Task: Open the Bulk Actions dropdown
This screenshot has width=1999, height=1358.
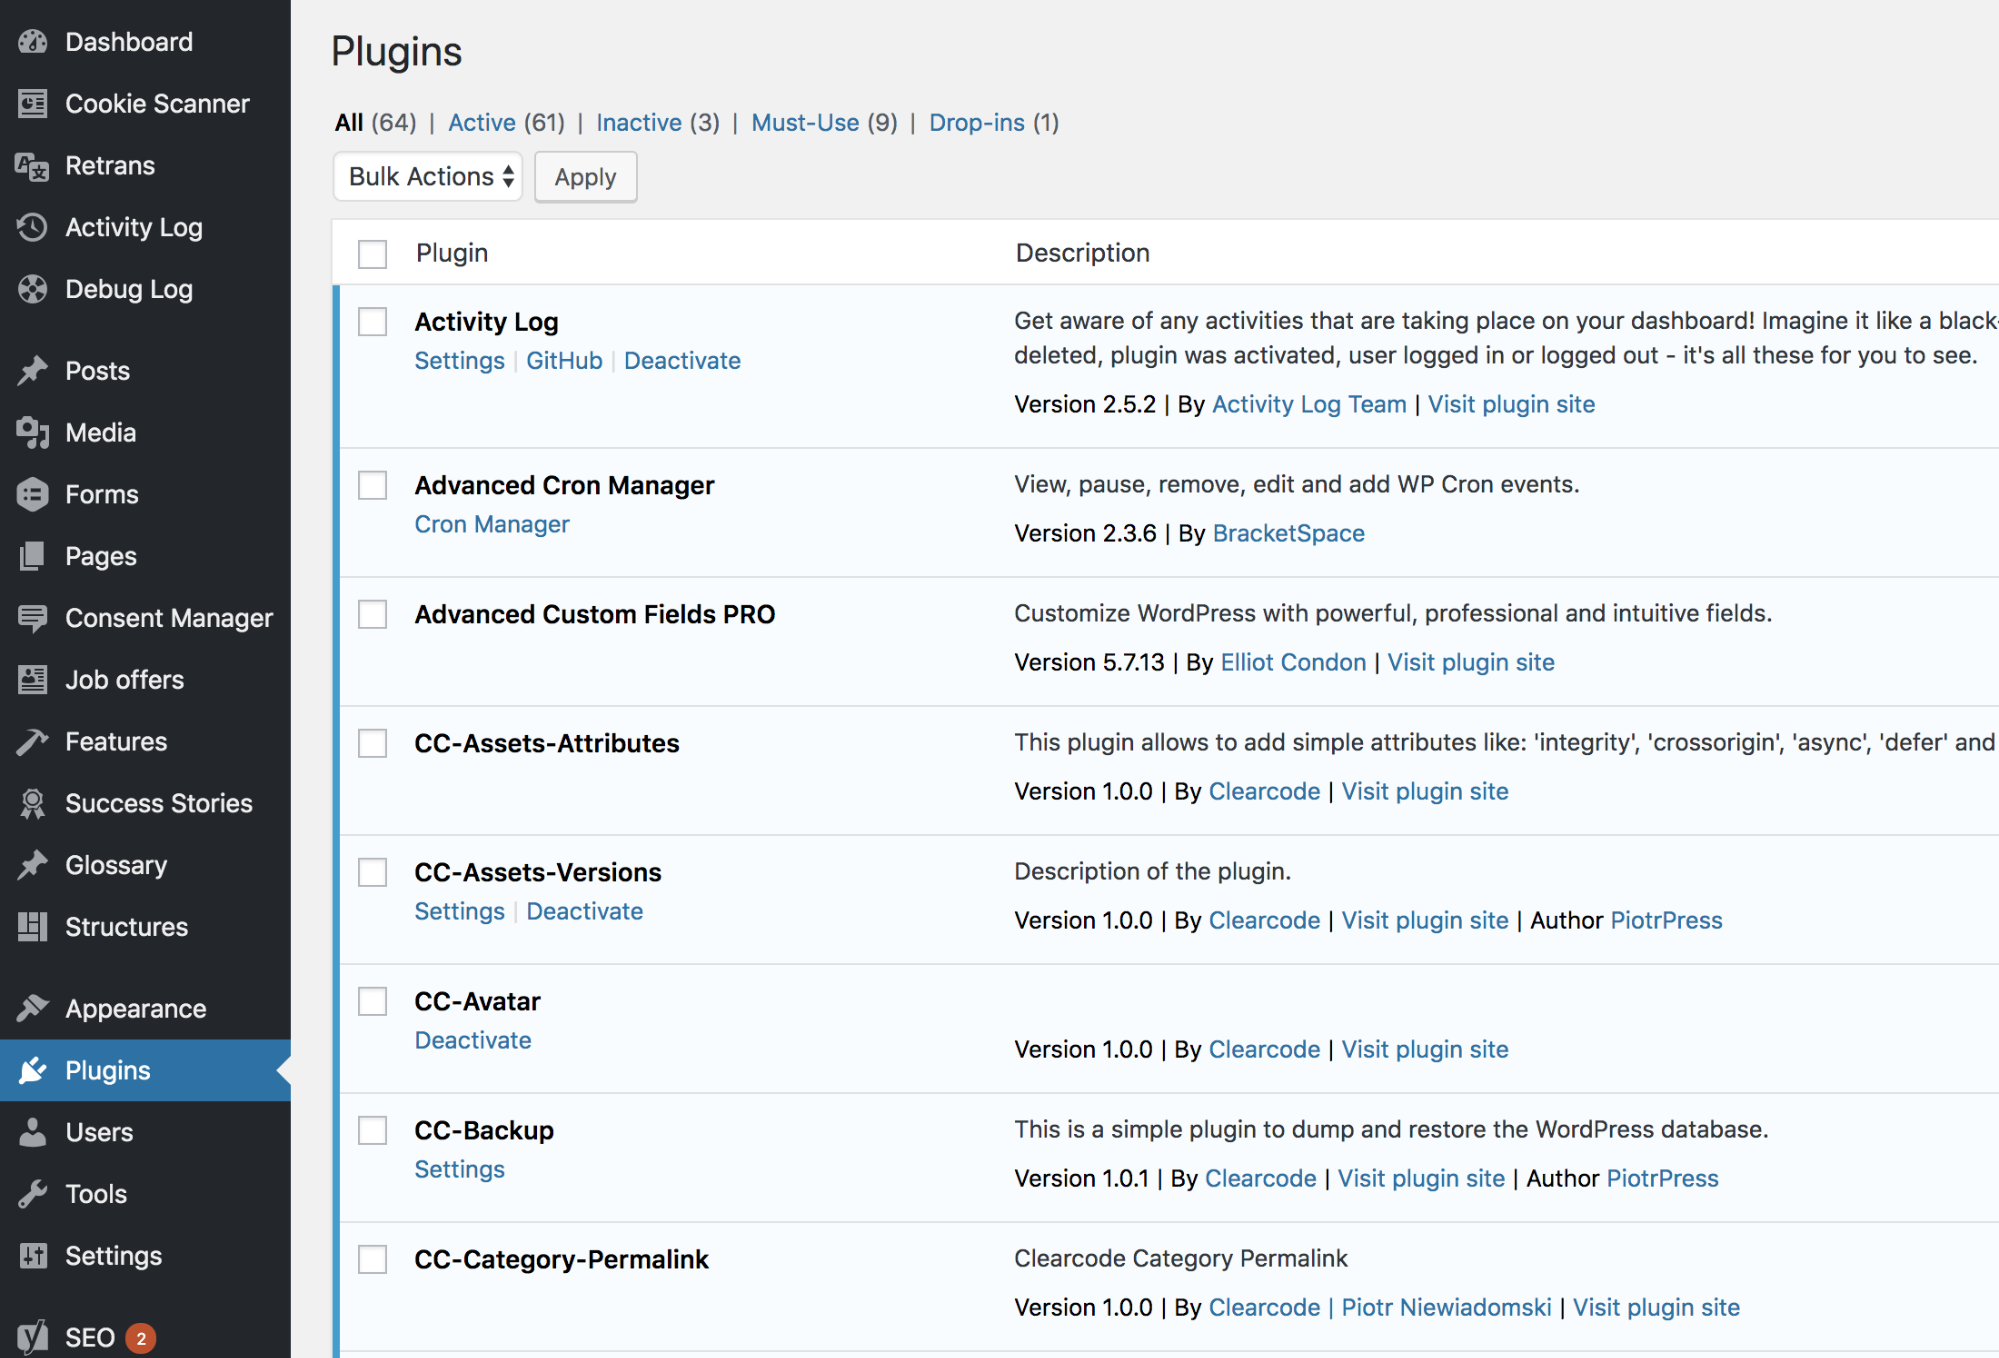Action: pyautogui.click(x=428, y=177)
